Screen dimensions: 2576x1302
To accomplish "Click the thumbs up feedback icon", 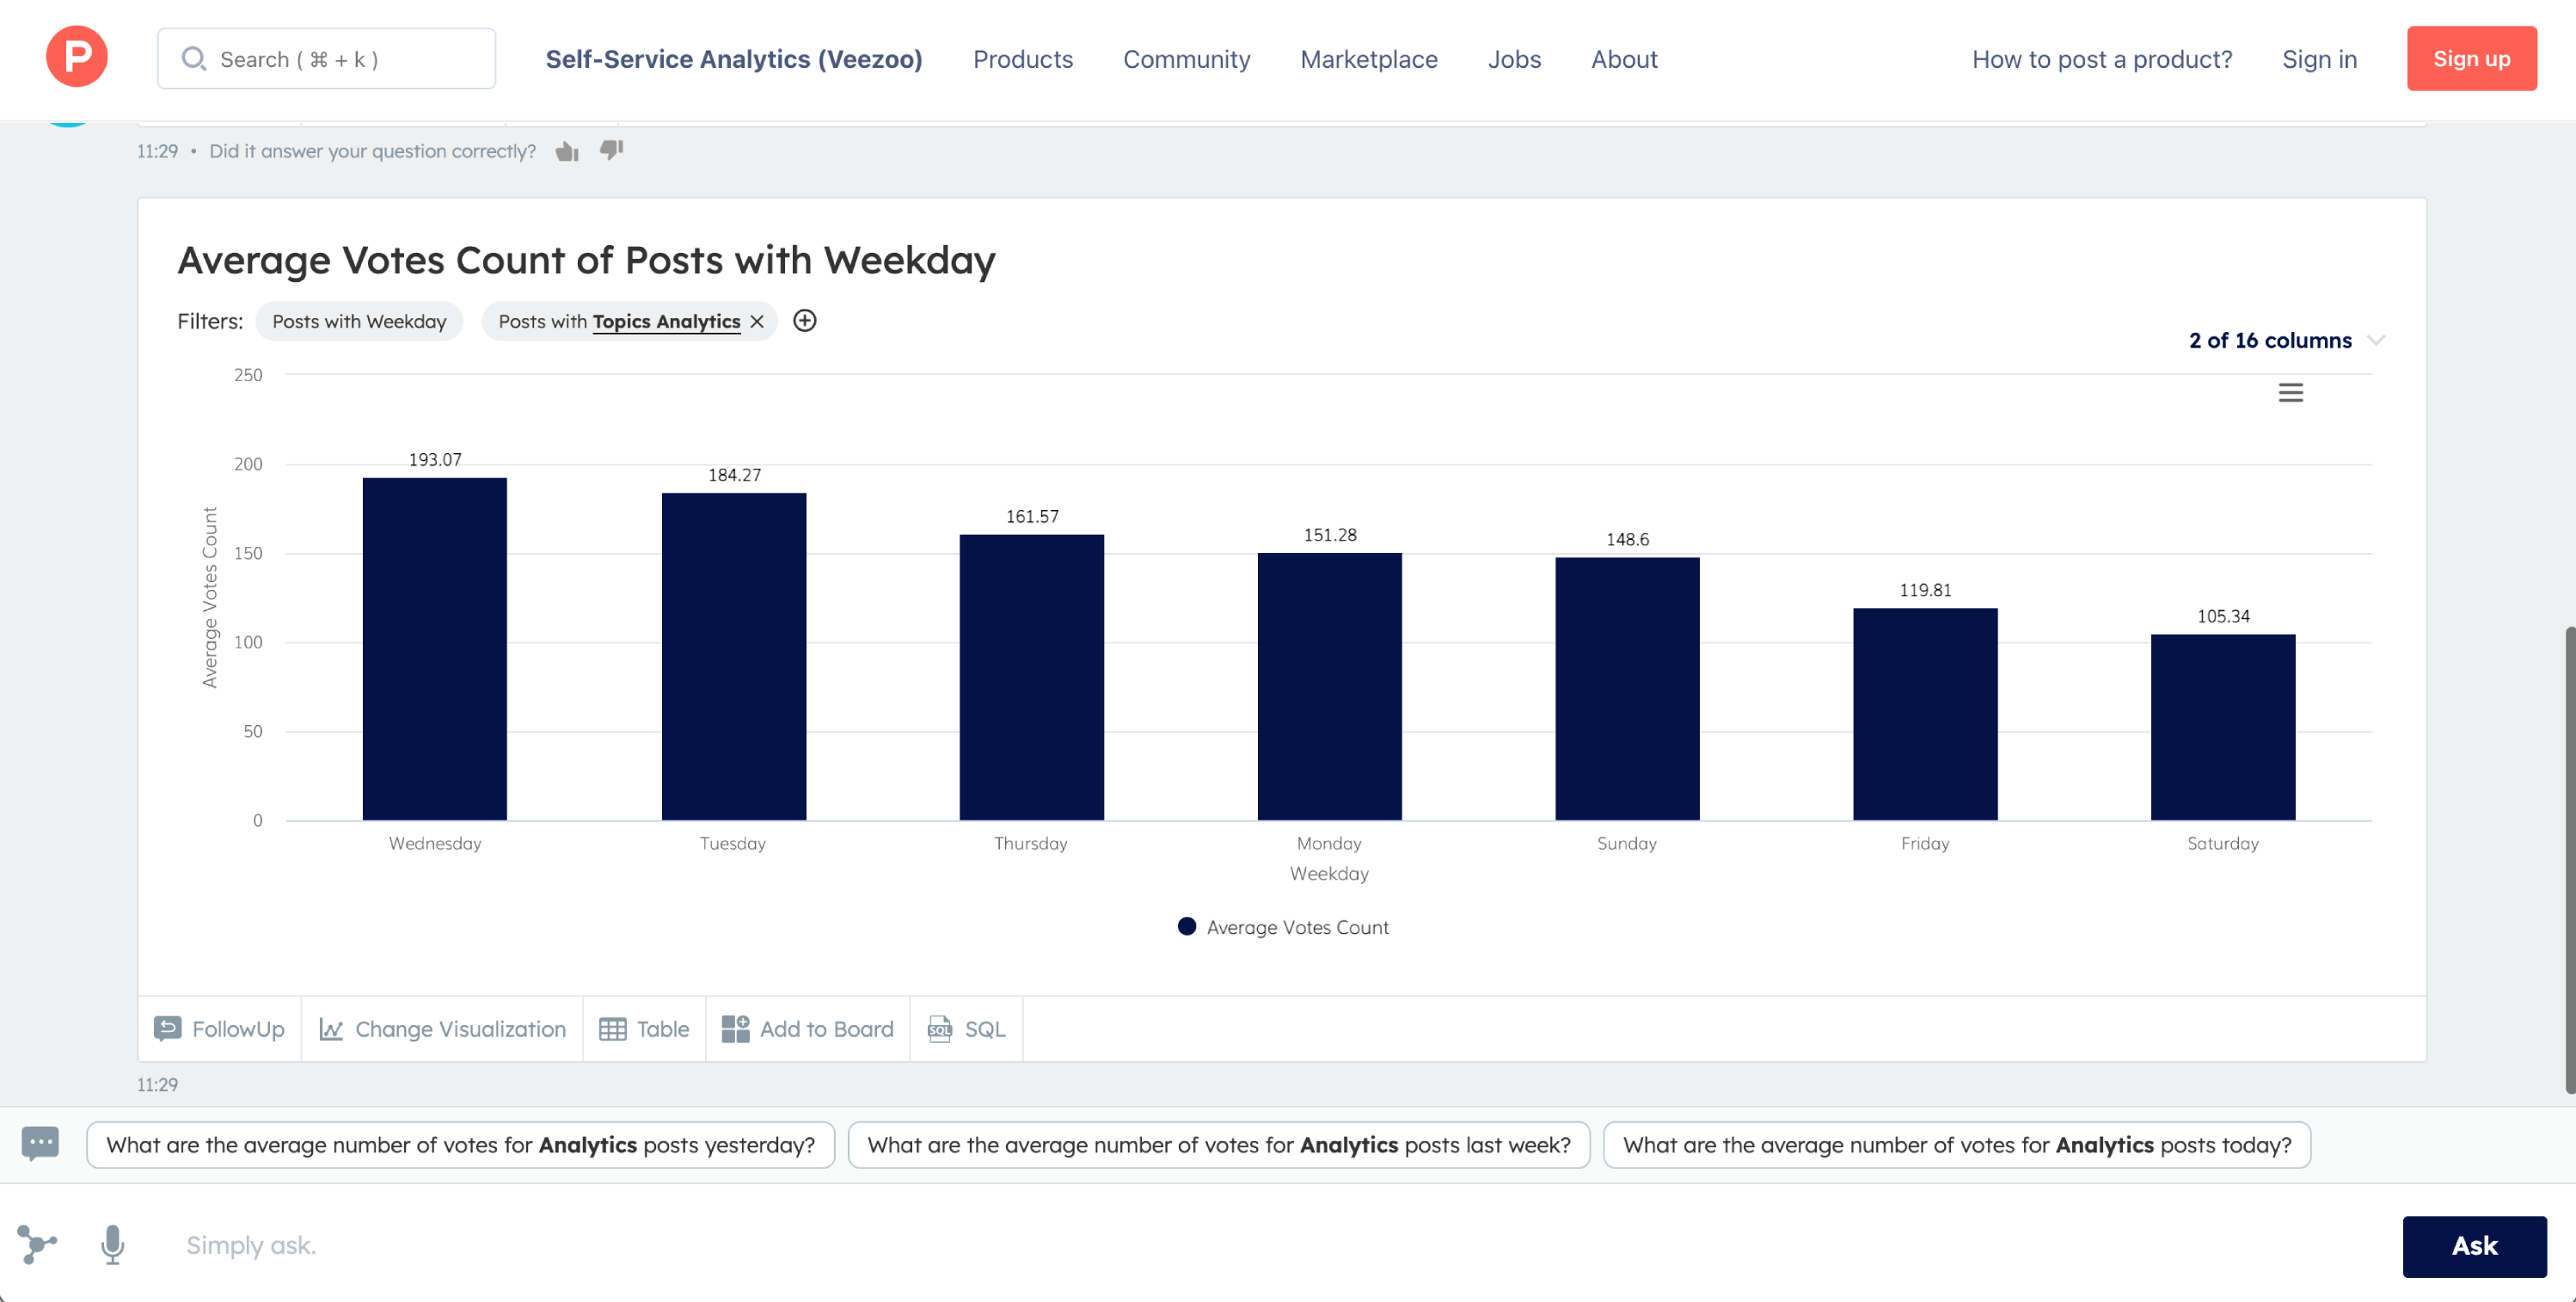I will (x=567, y=151).
